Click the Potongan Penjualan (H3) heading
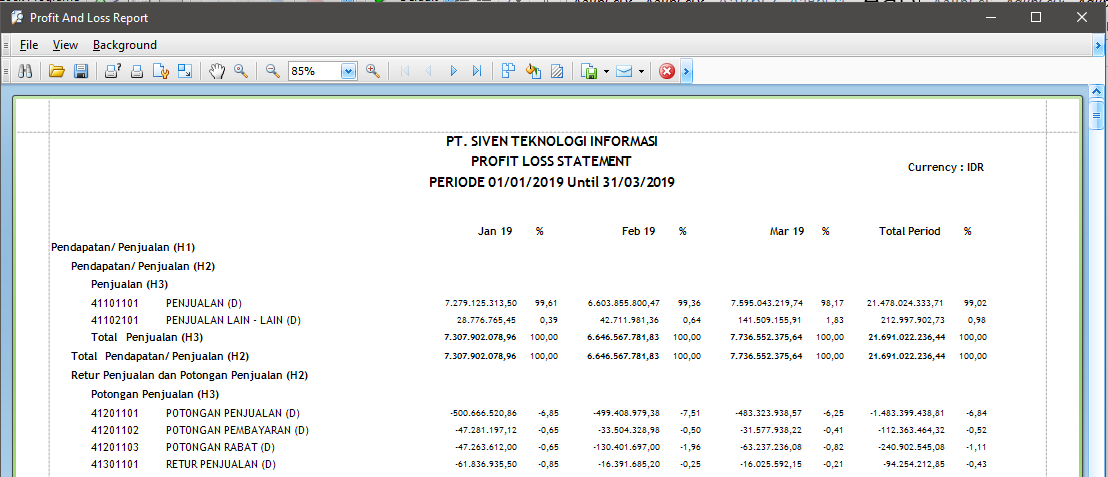 (155, 394)
